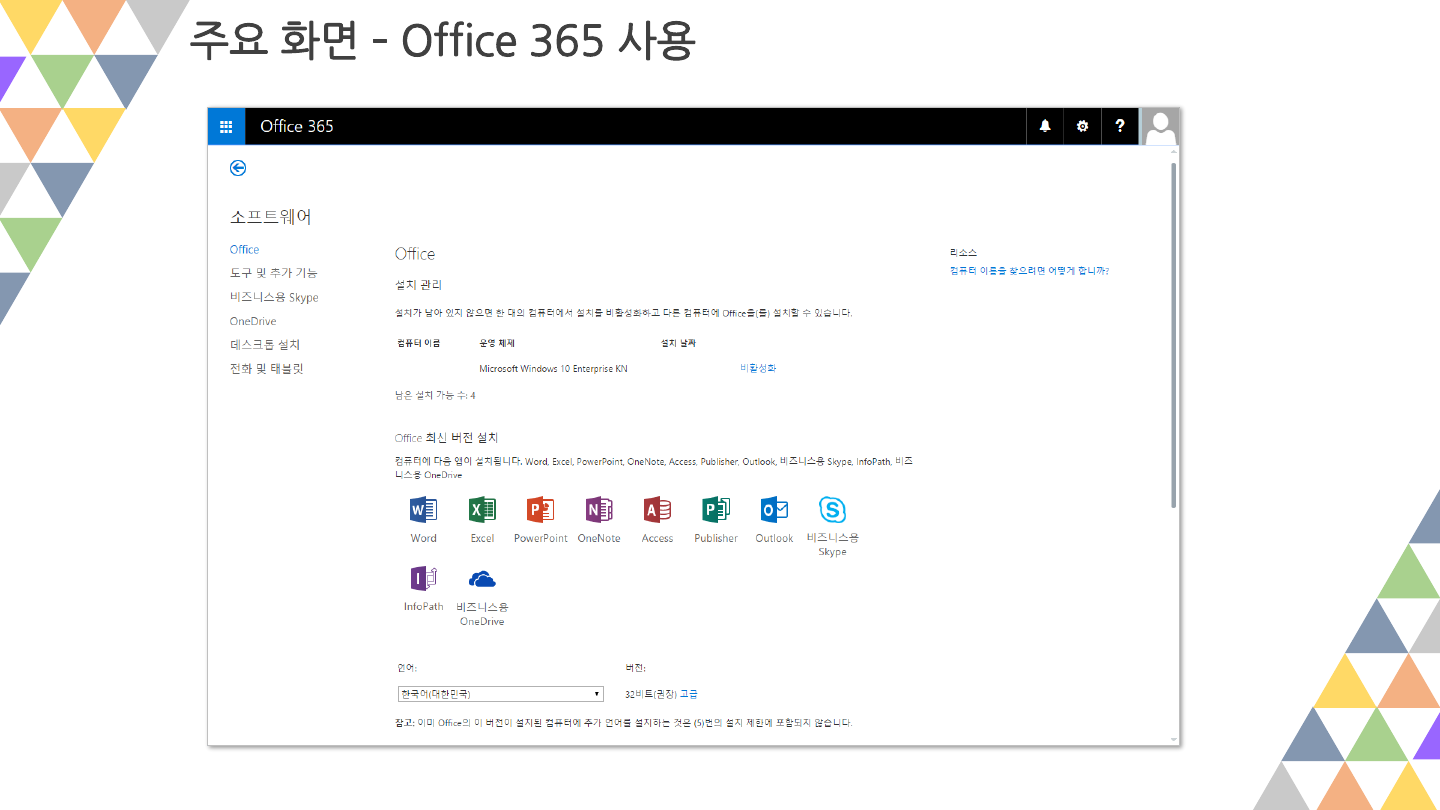Select 도구 및 추가 기능 menu item
Screen dimensions: 1440x810
point(274,273)
